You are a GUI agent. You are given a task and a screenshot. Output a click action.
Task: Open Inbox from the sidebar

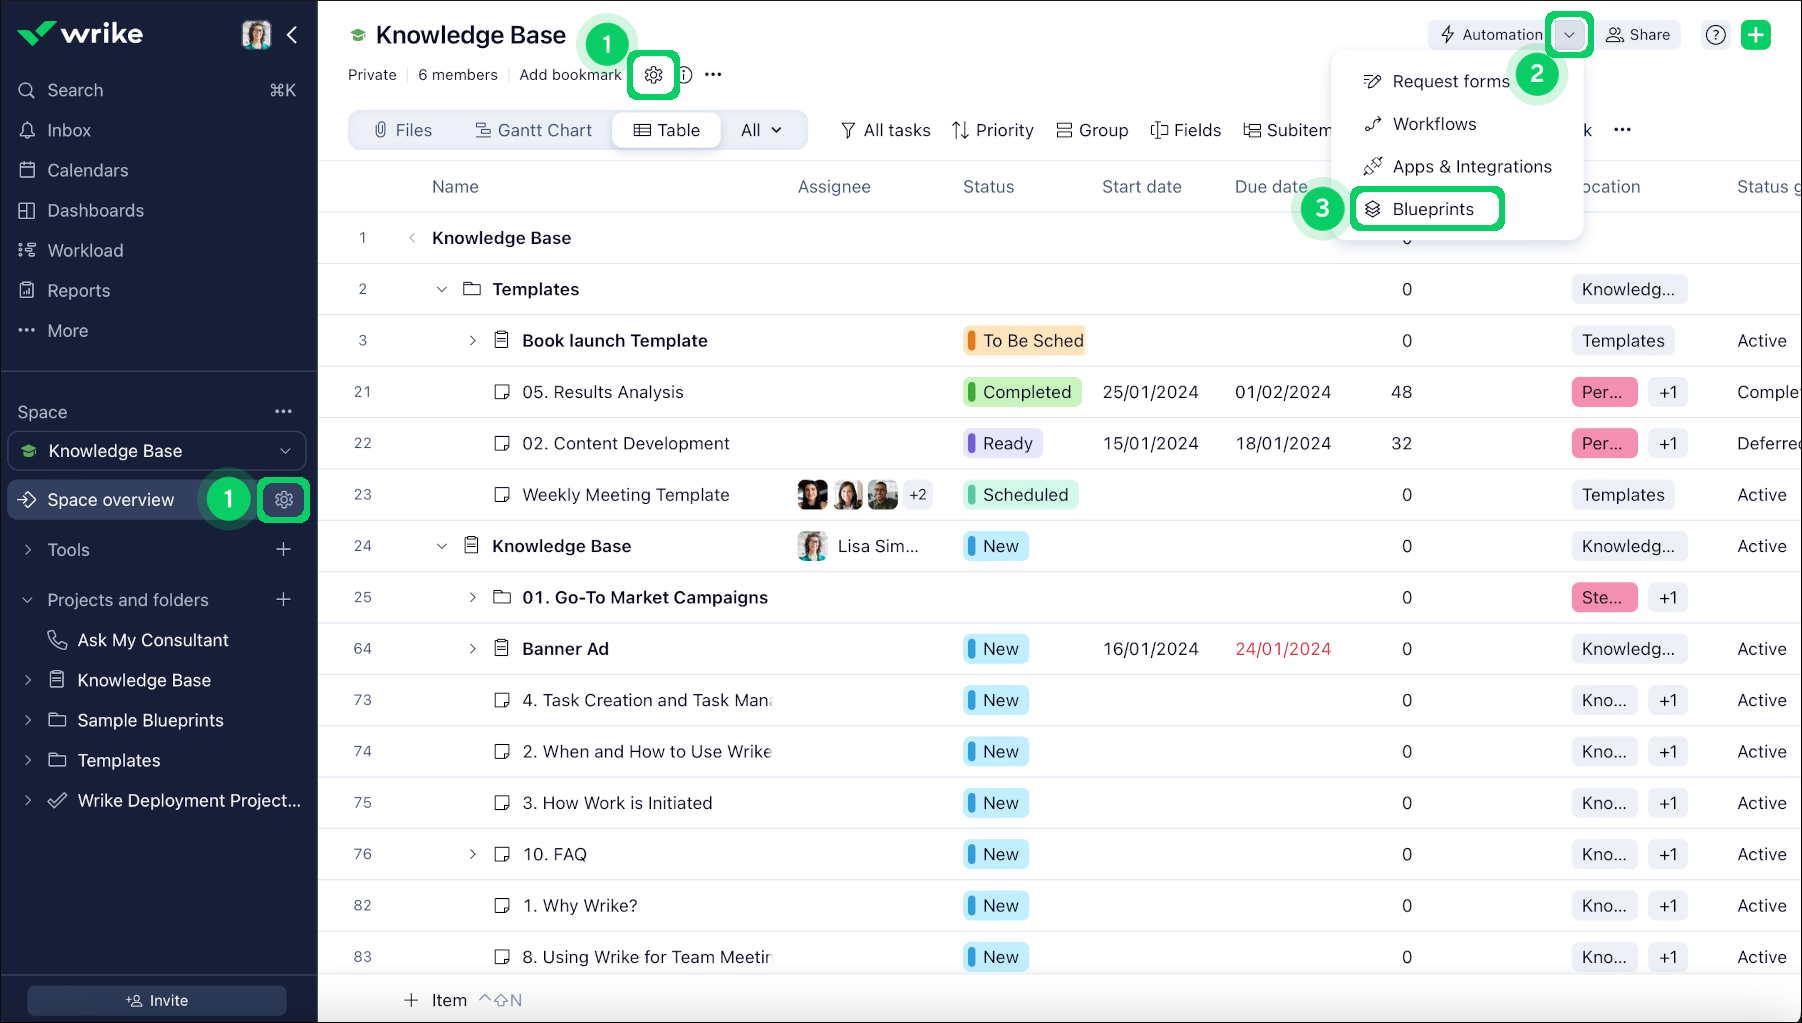click(68, 130)
